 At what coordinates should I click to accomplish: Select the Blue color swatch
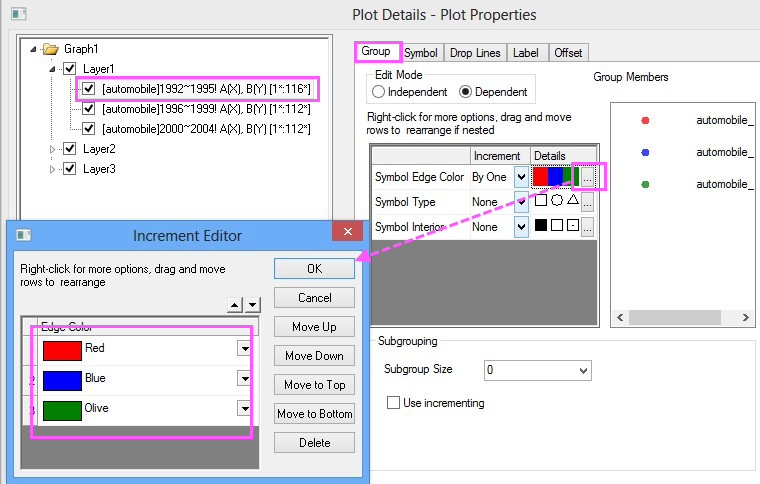62,379
